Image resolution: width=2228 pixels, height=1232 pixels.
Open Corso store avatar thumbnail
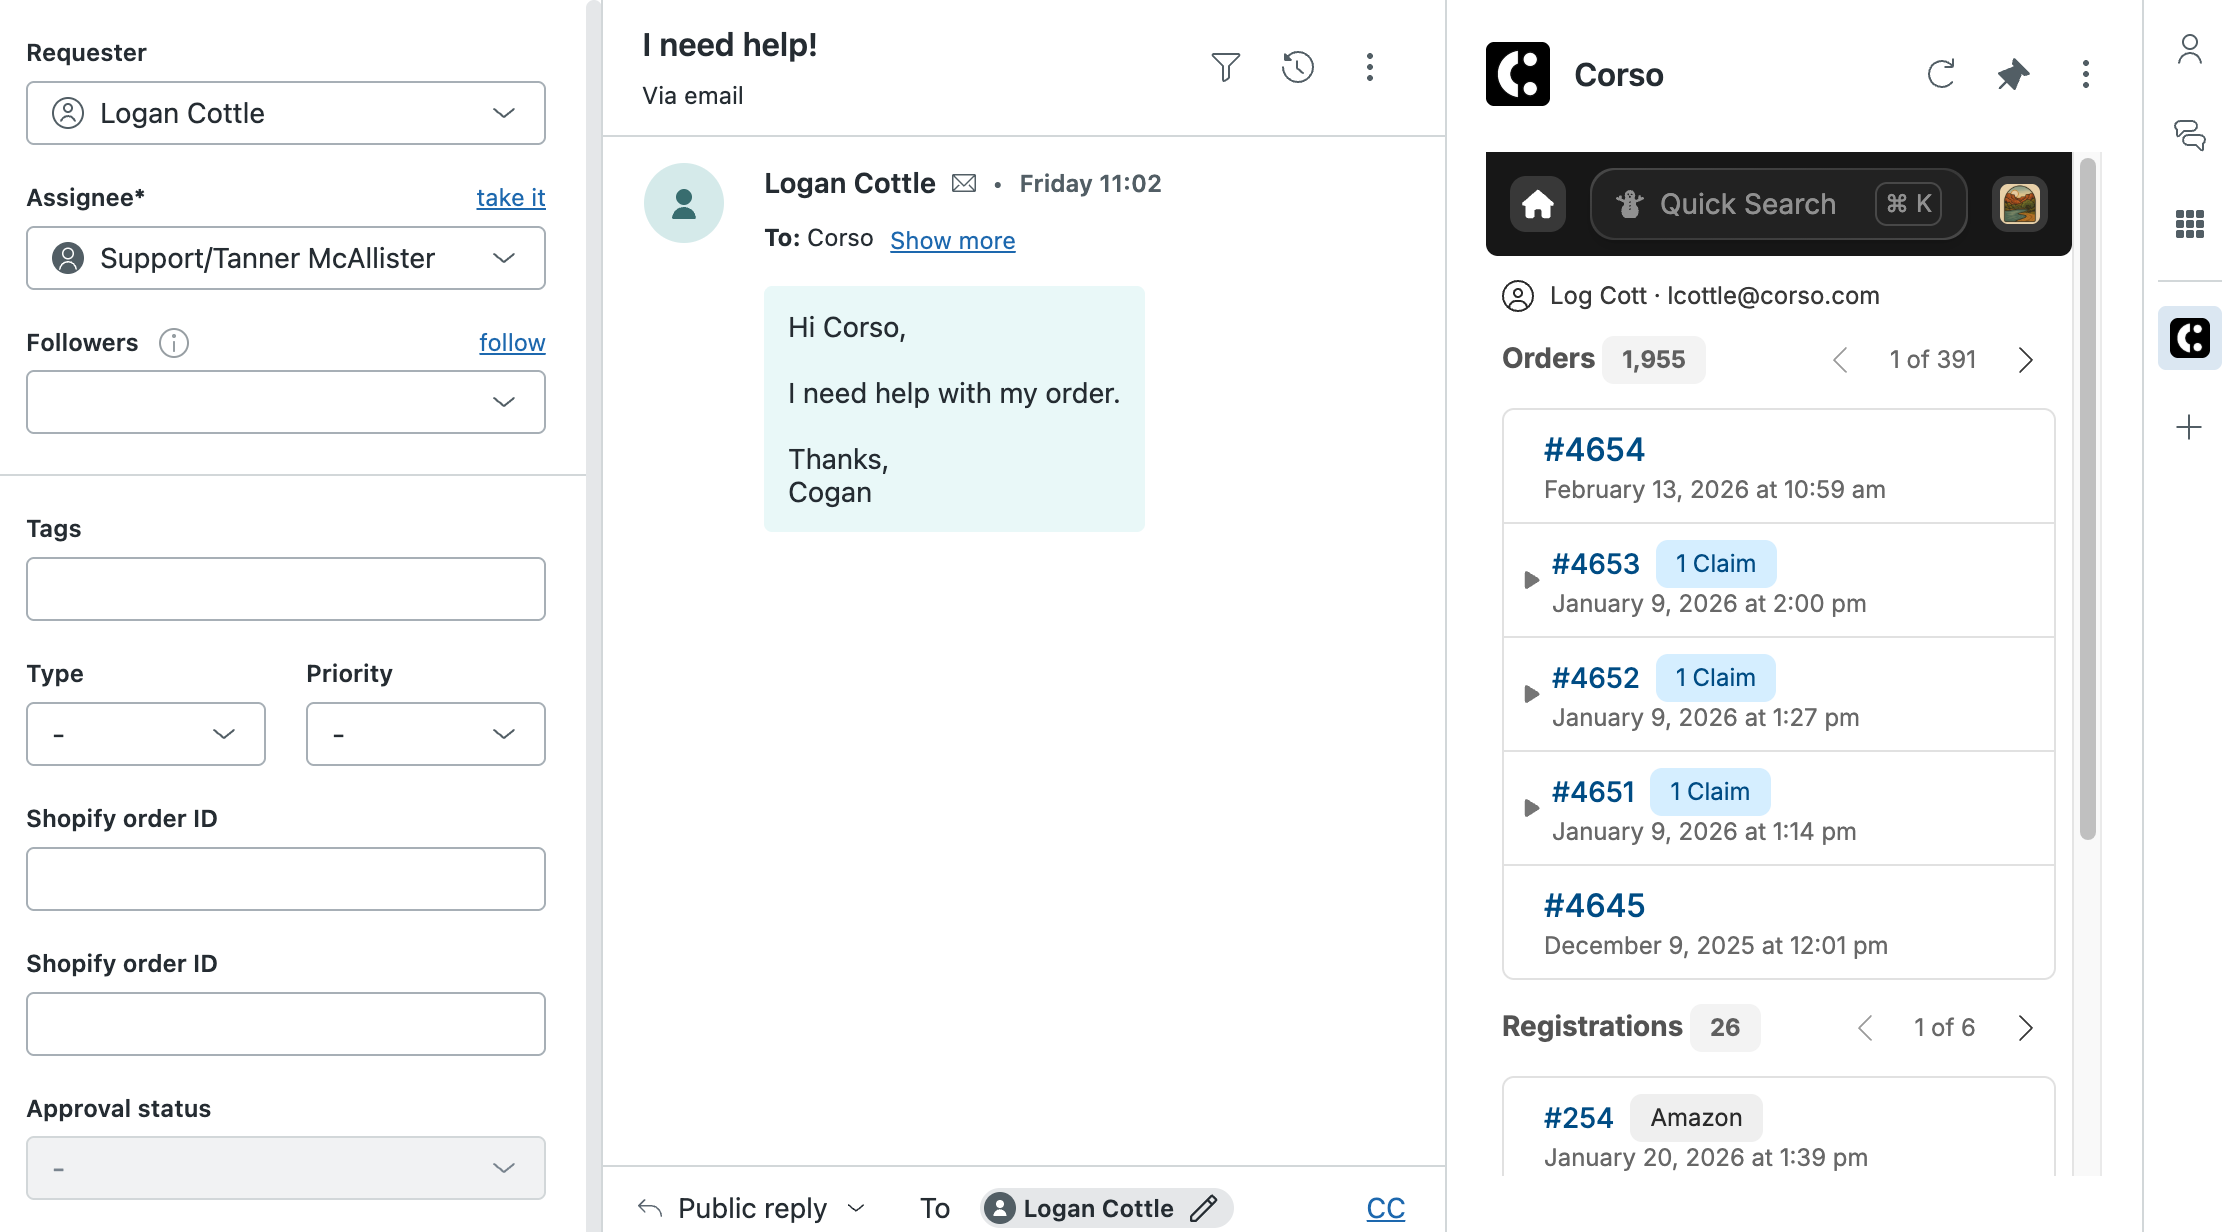2019,204
